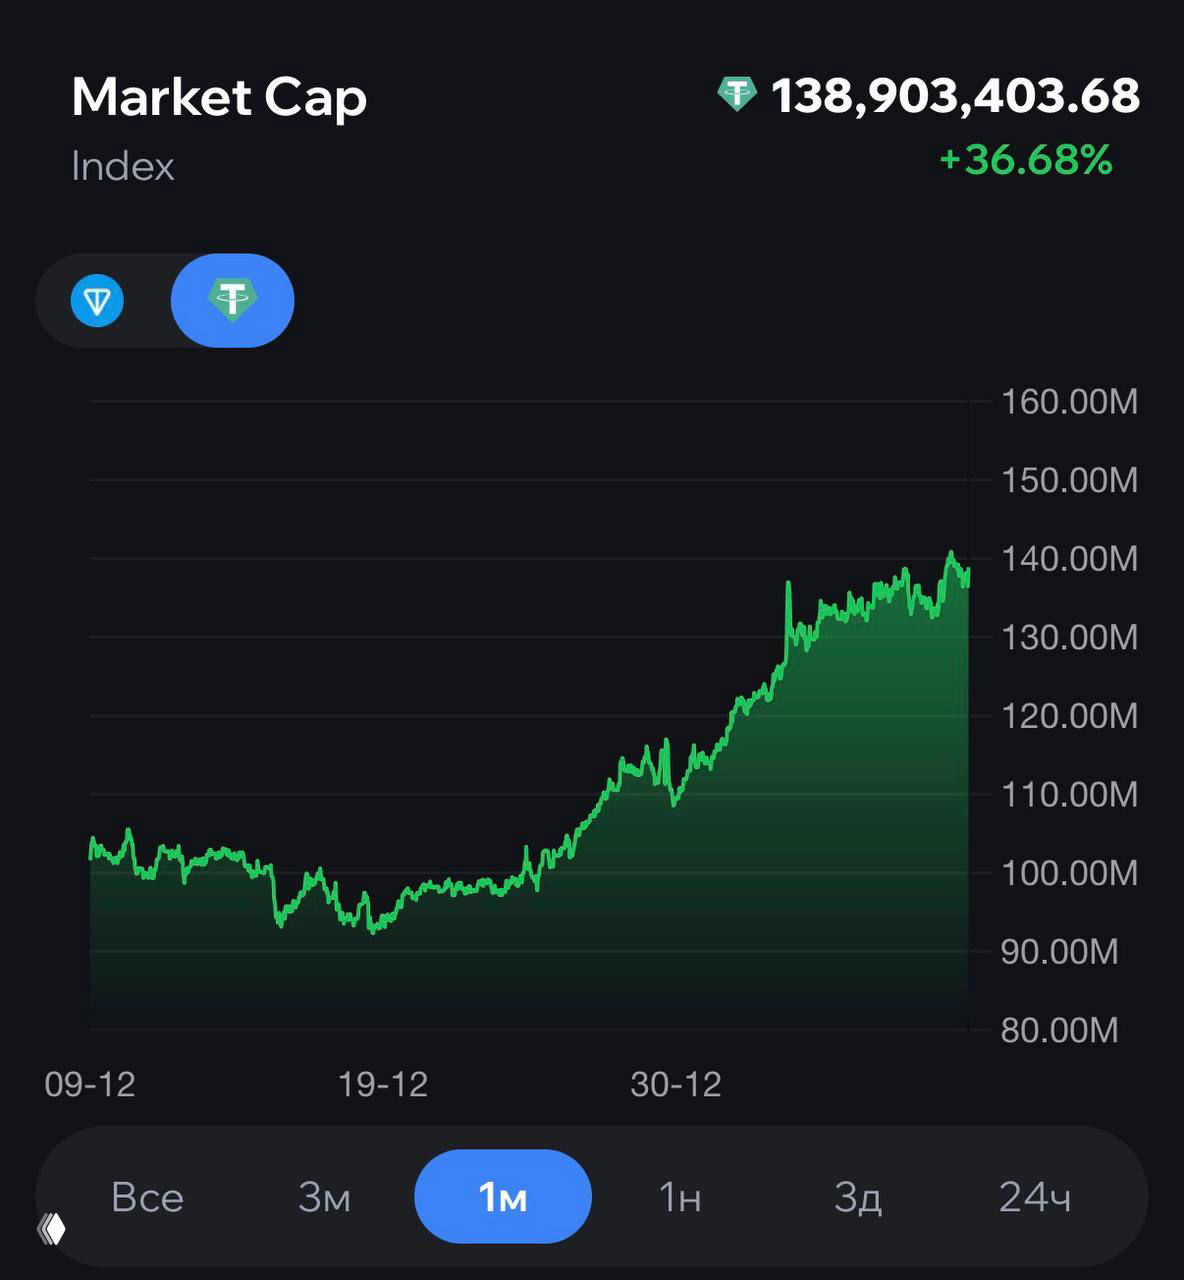The height and width of the screenshot is (1280, 1184).
Task: Click the 138,903,403.68 market cap value
Action: pos(955,96)
